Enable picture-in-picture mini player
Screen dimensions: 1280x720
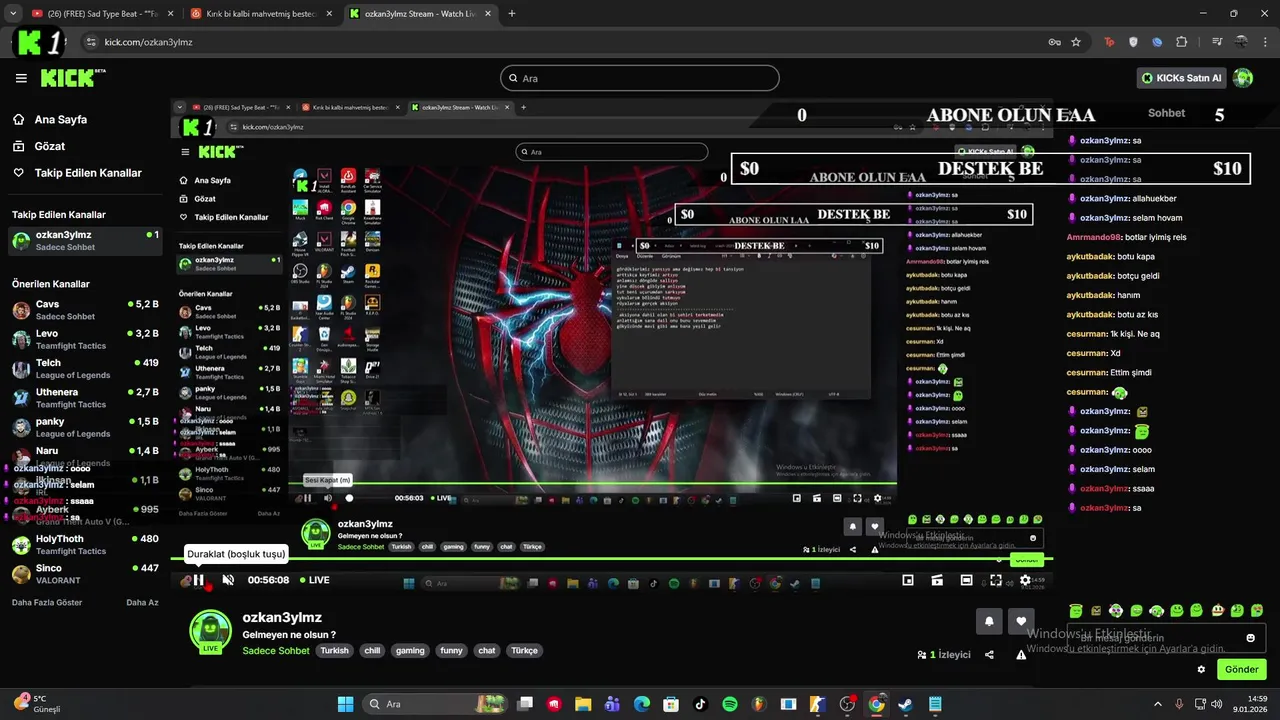(x=908, y=580)
